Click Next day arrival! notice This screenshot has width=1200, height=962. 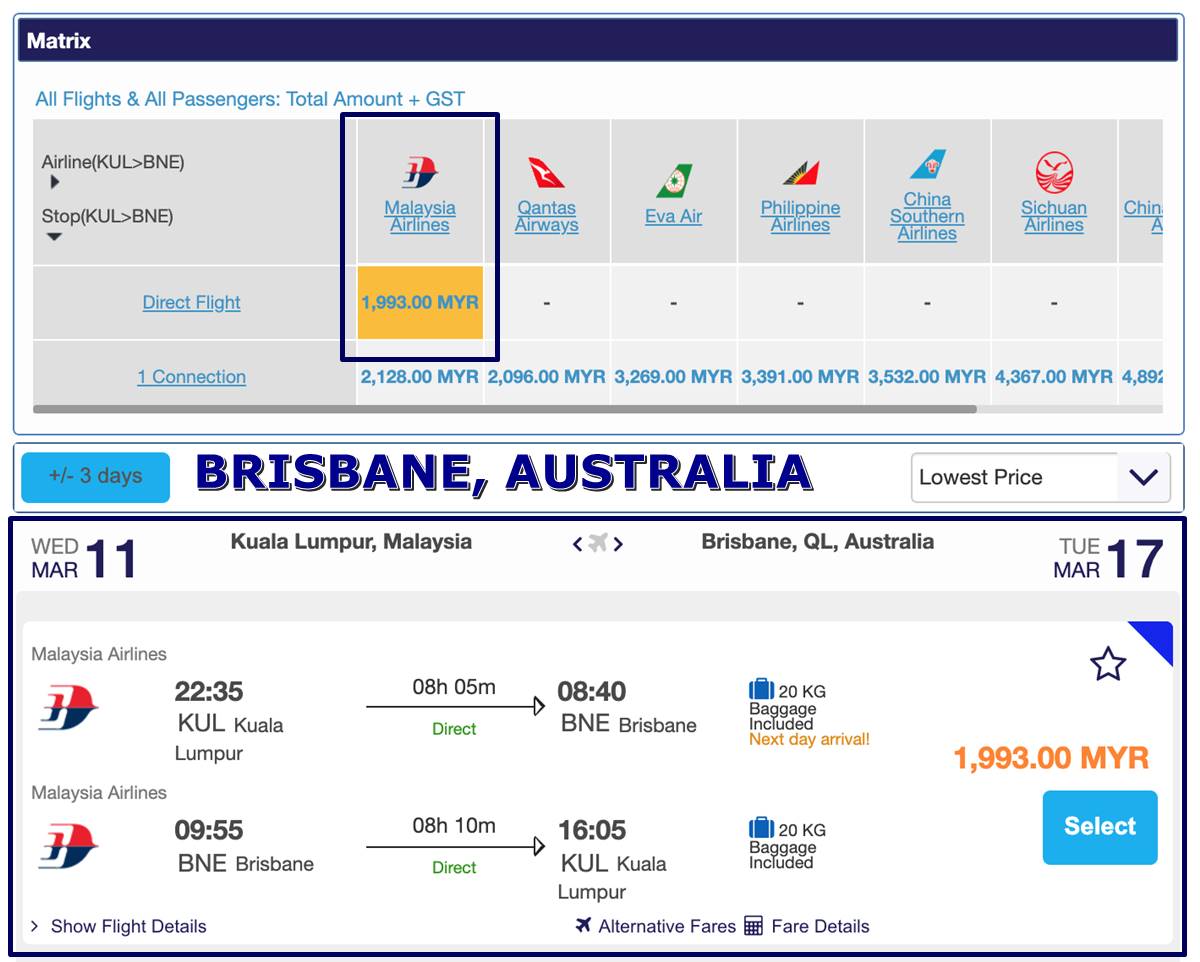809,740
